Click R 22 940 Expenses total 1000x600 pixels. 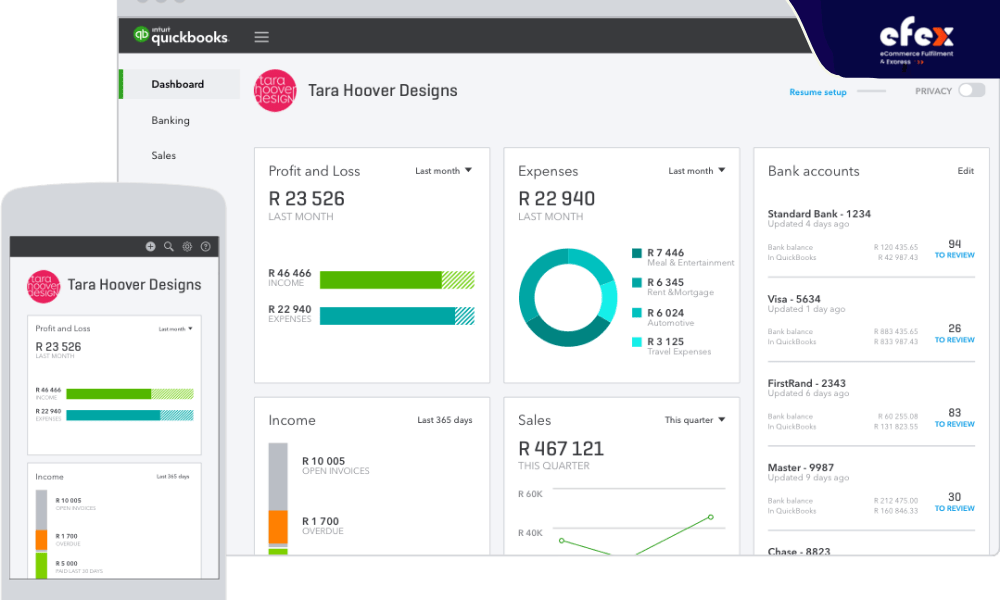556,199
